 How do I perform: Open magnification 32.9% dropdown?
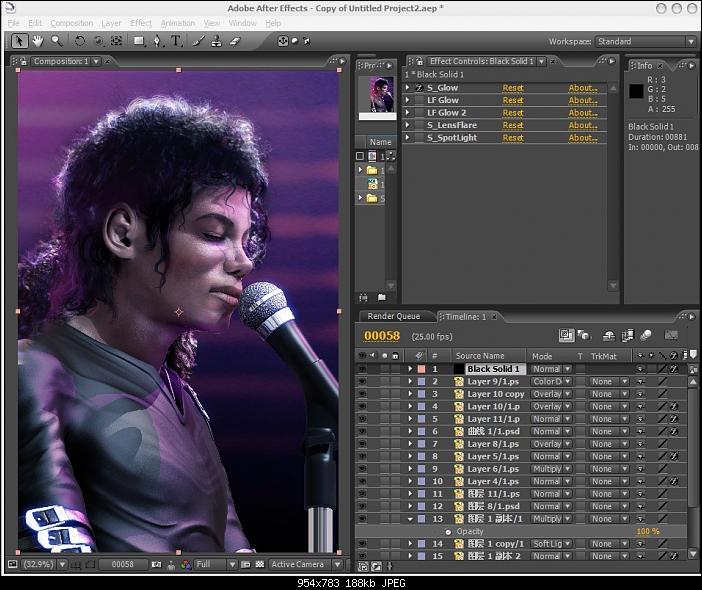tap(43, 564)
